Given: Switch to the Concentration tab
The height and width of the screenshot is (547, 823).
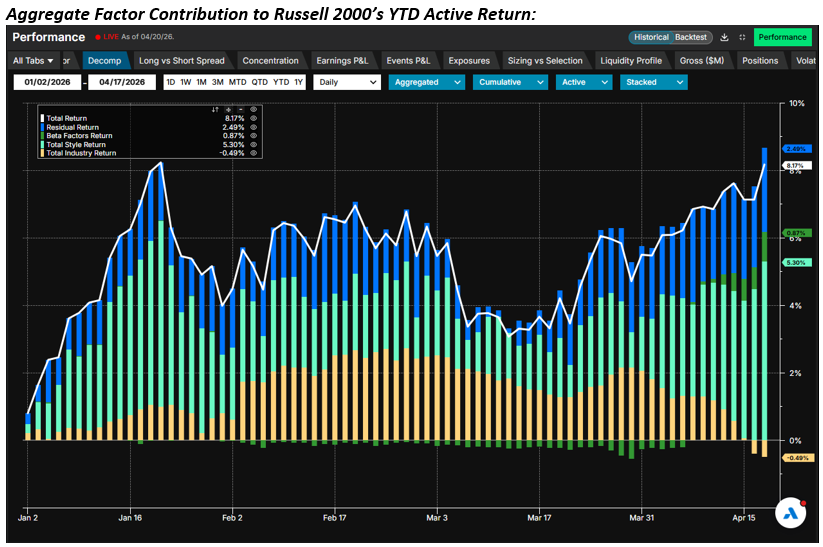Looking at the screenshot, I should click(270, 61).
